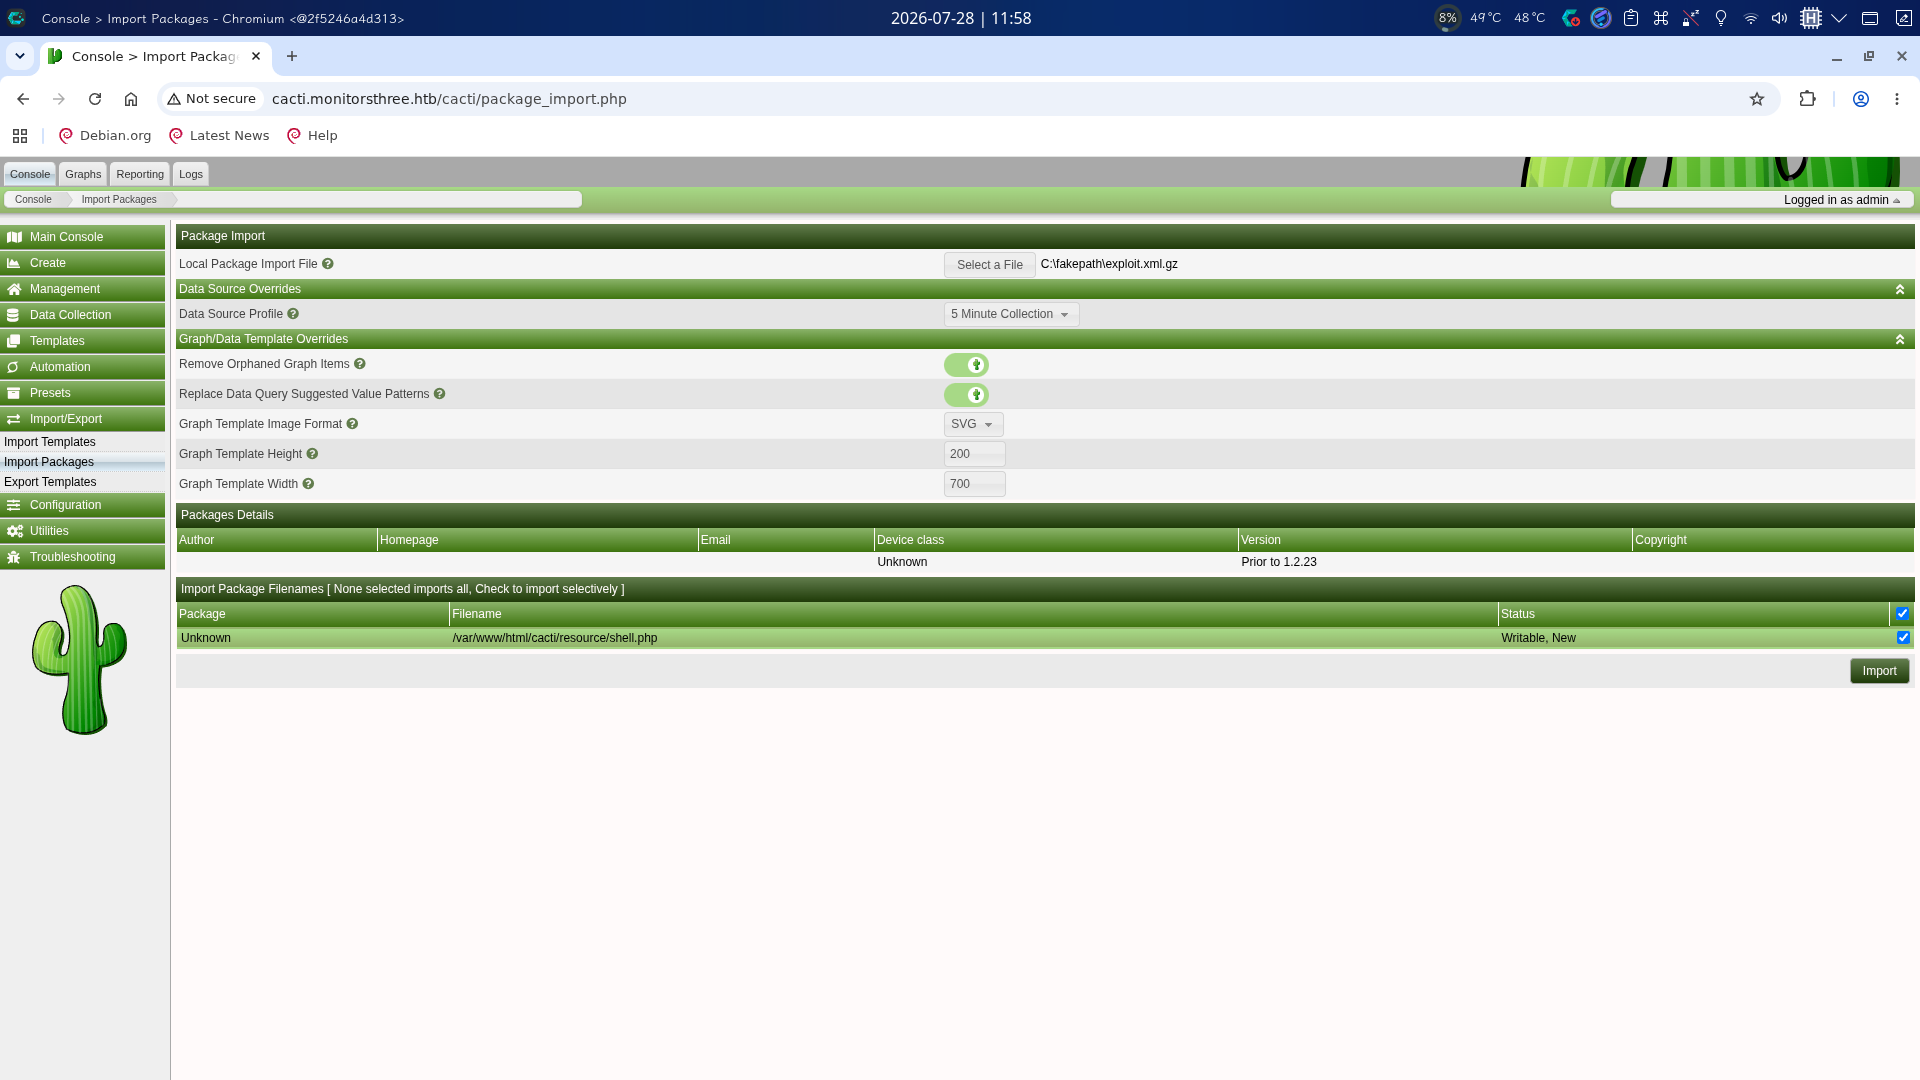The height and width of the screenshot is (1080, 1920).
Task: Click the help icon beside Data Source Profile
Action: click(x=293, y=314)
